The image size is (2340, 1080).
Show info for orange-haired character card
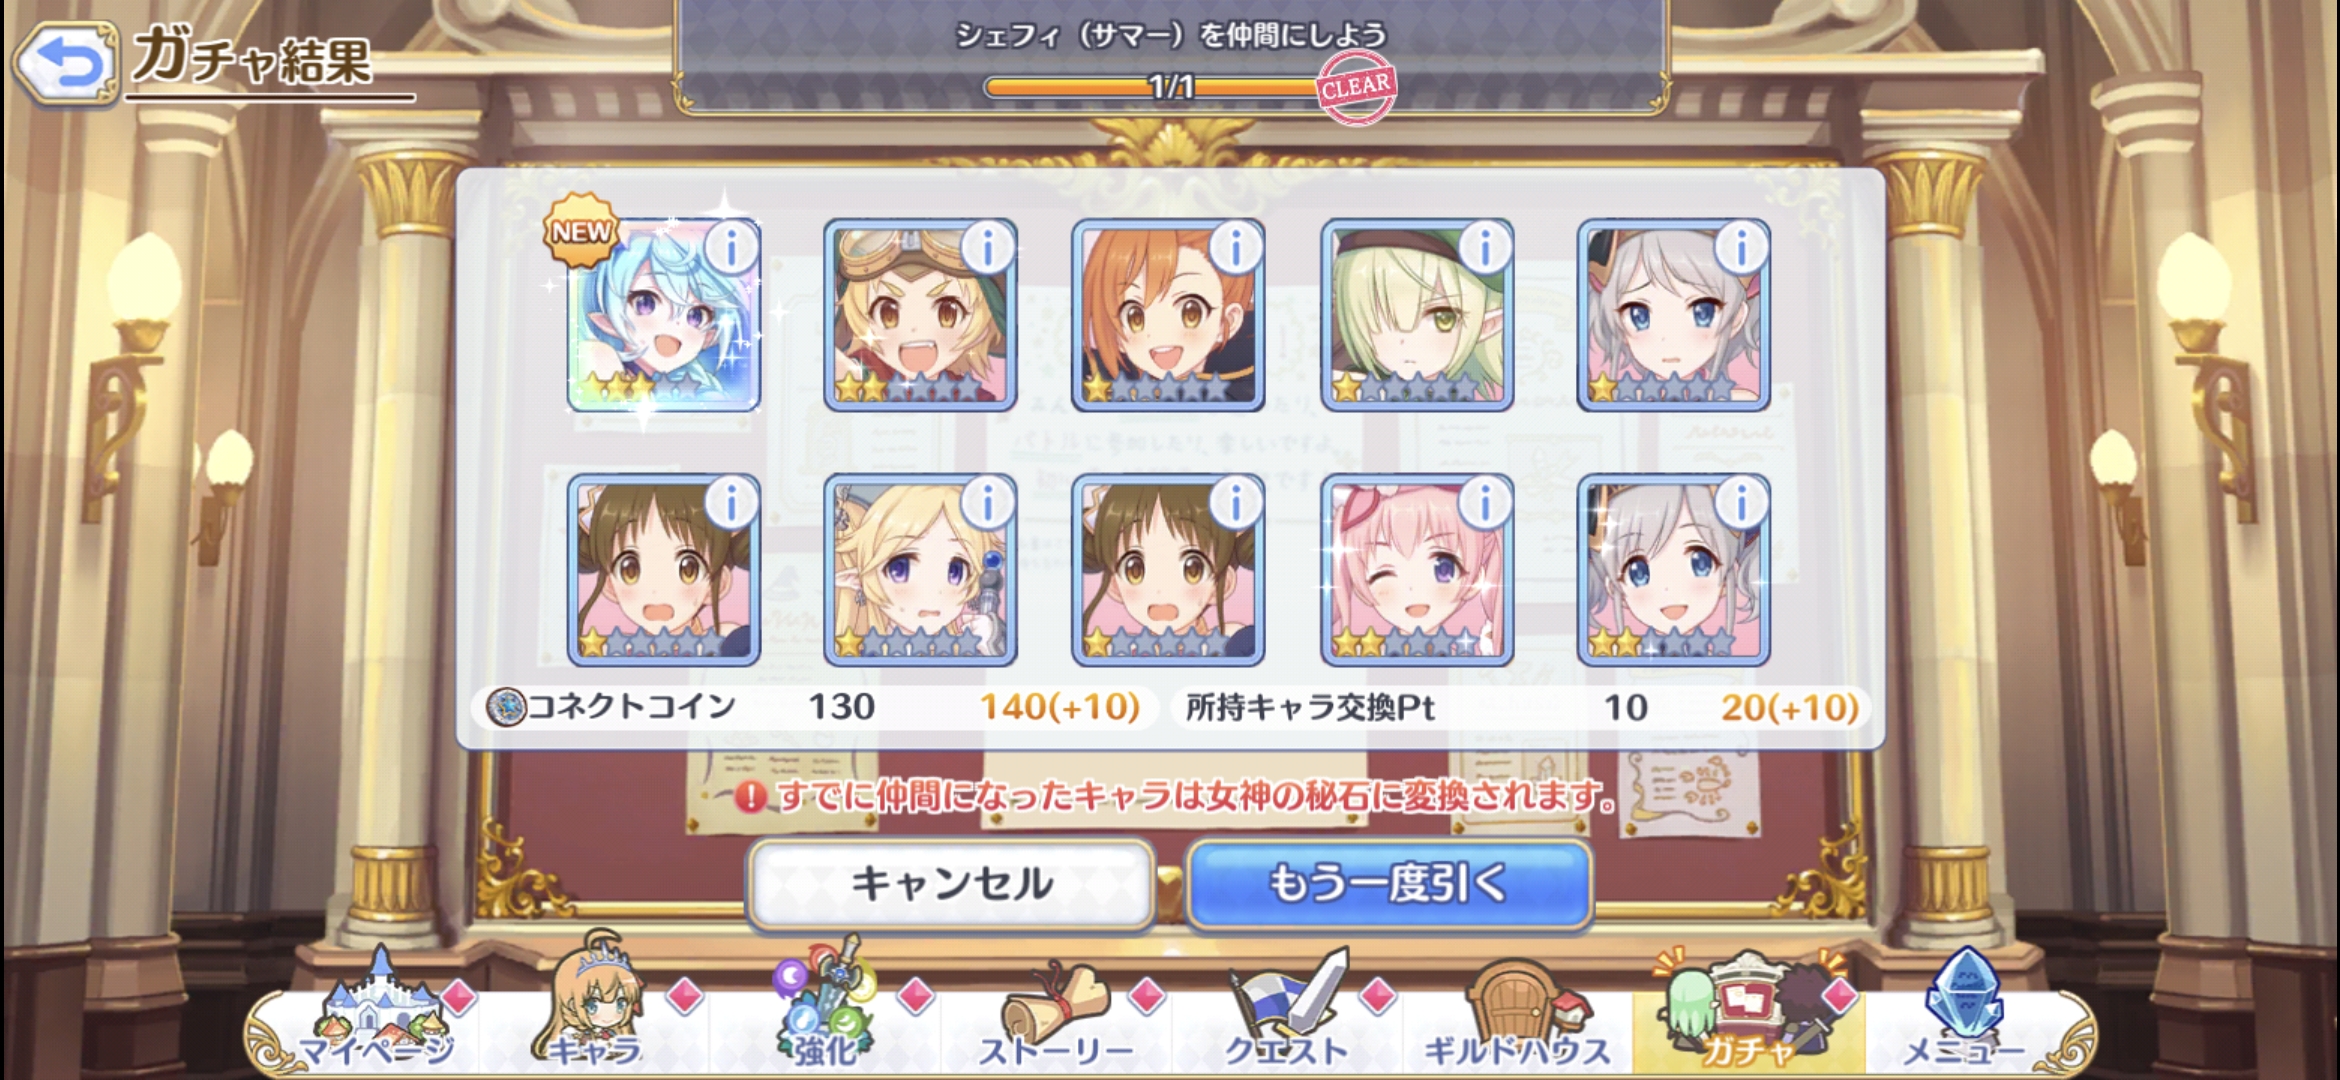[1236, 247]
